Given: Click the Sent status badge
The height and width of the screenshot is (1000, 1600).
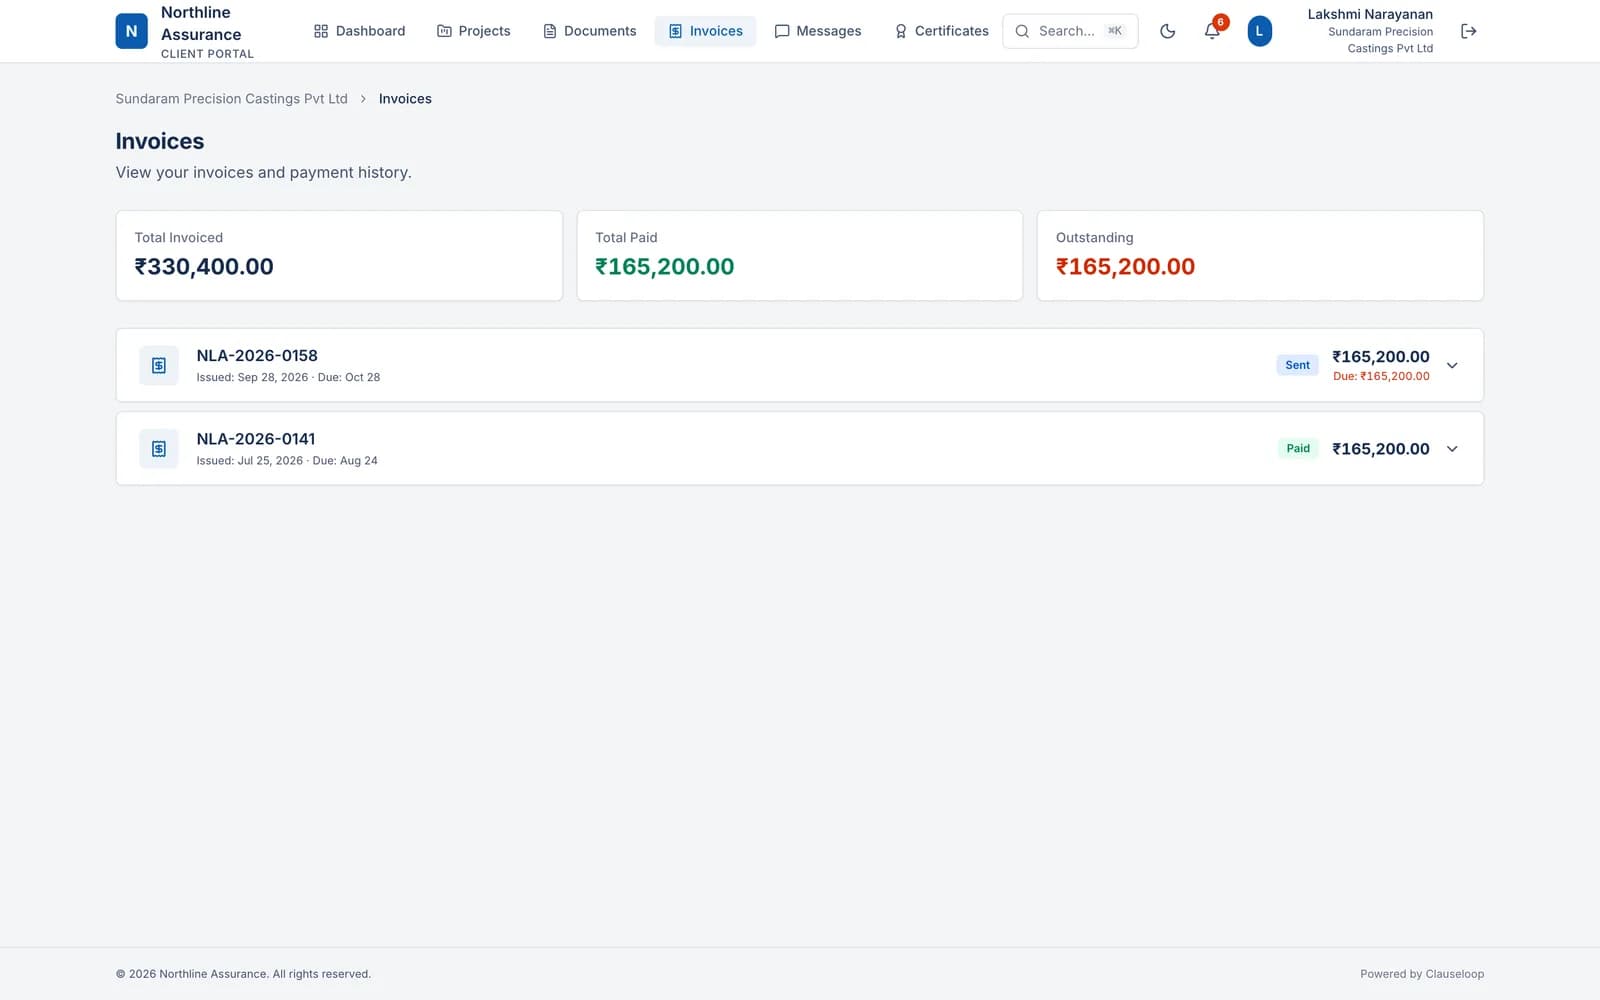Looking at the screenshot, I should pyautogui.click(x=1297, y=365).
